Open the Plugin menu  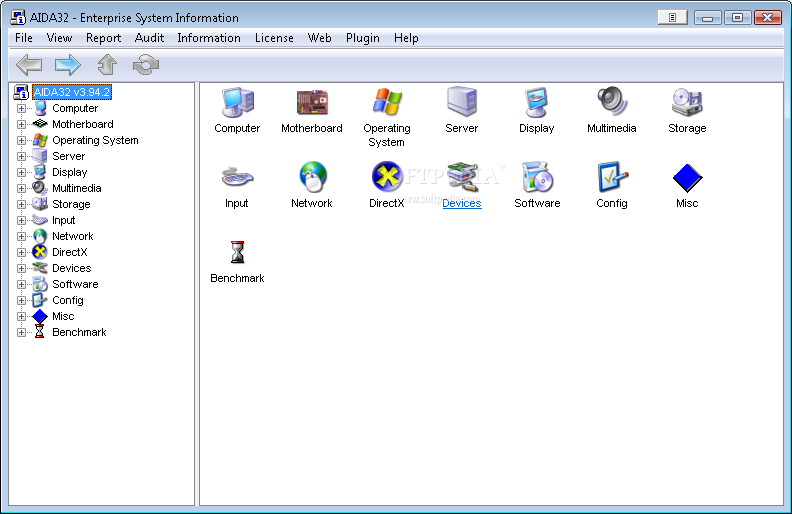point(363,38)
